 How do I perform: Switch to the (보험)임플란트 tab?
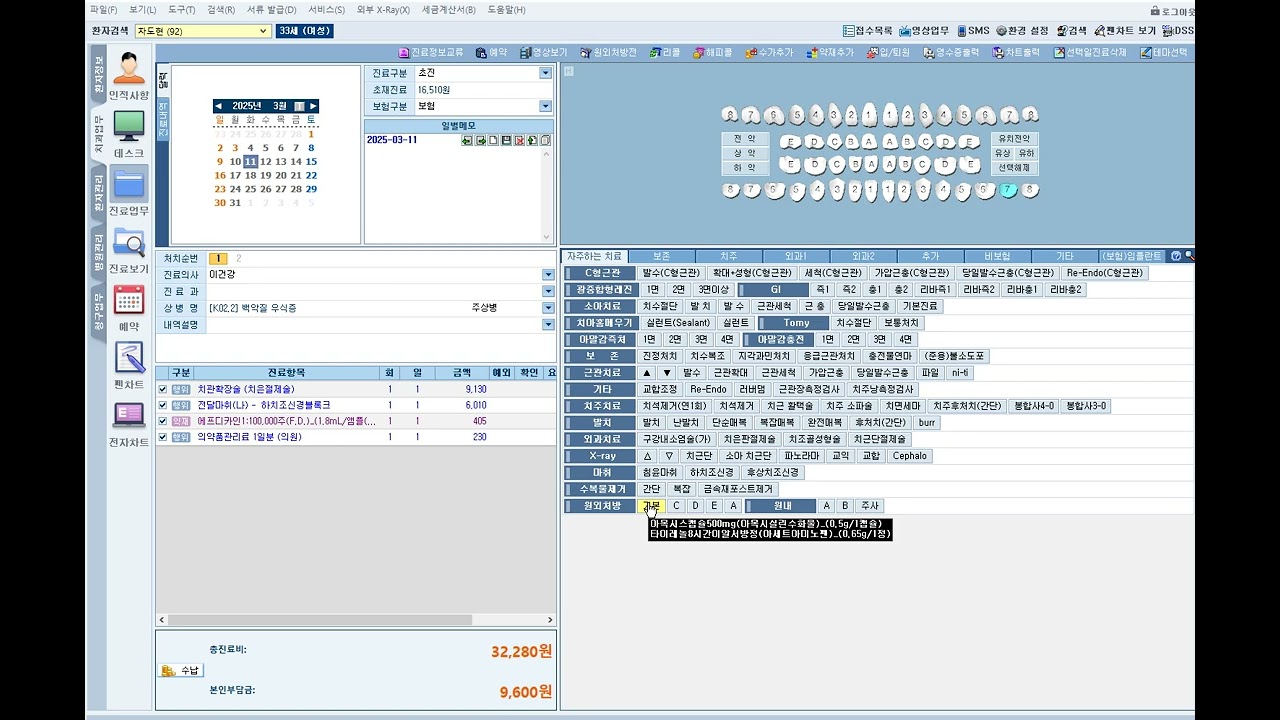tap(1131, 256)
